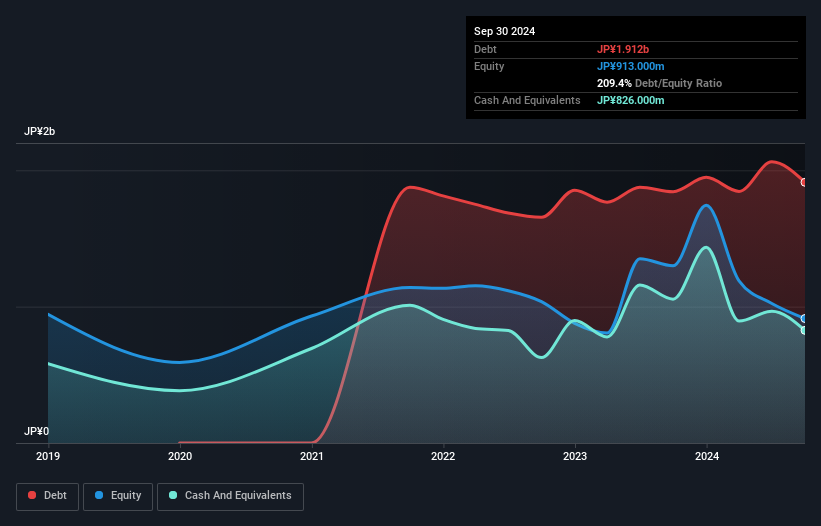Select the 2019 x-axis label
The image size is (821, 526).
48,456
